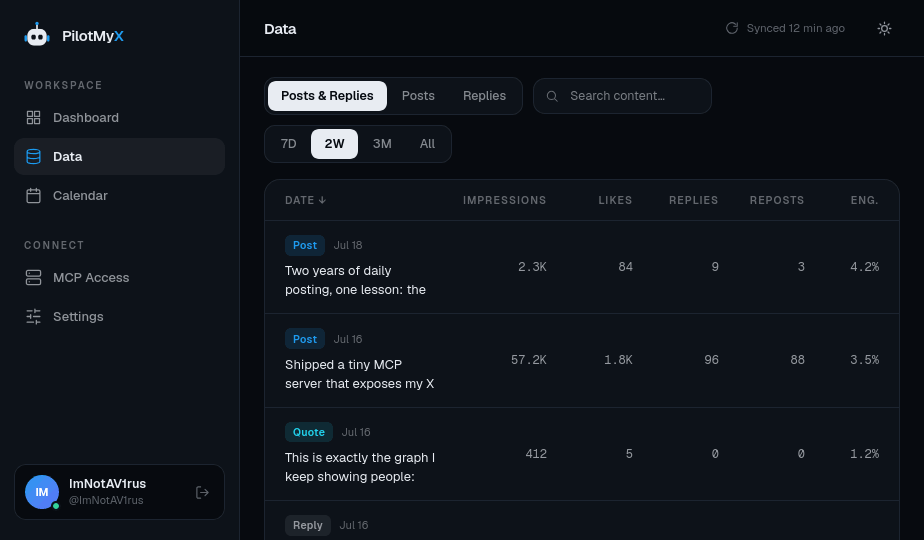The image size is (924, 540).
Task: Click the MCP Access server icon
Action: point(34,278)
